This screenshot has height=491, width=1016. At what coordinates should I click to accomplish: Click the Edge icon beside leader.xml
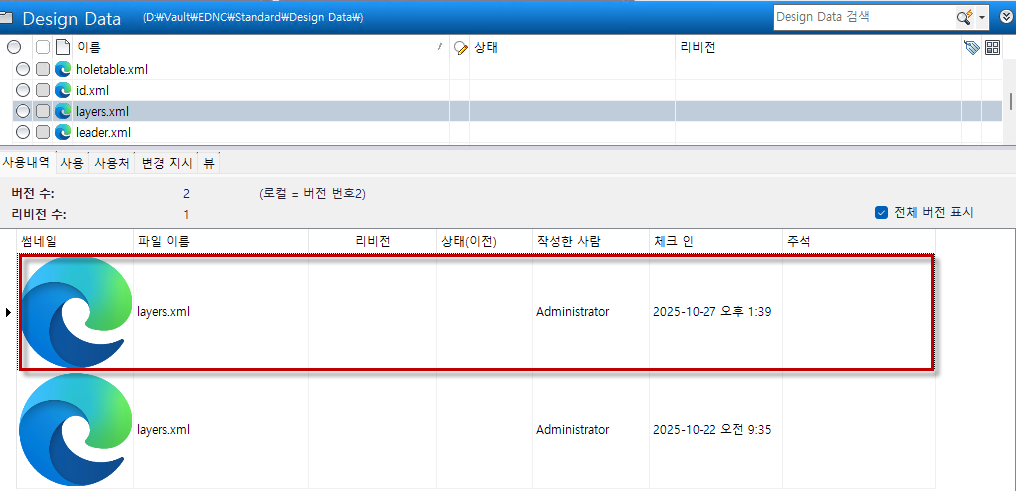[x=63, y=132]
